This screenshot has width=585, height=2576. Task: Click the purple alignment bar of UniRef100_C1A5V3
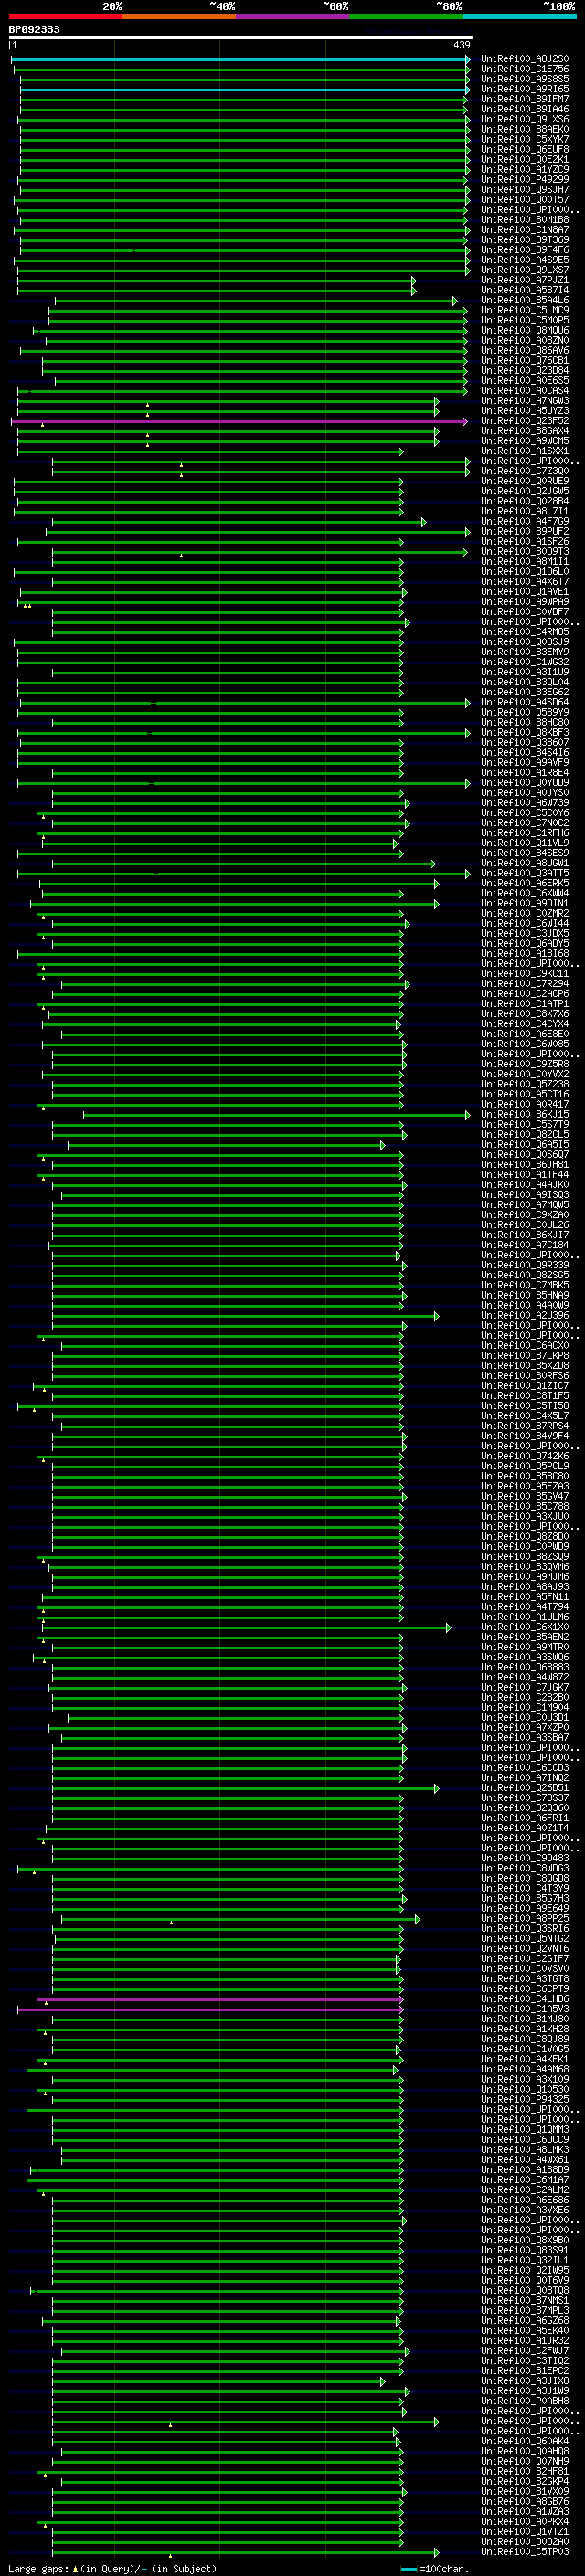pos(209,2009)
